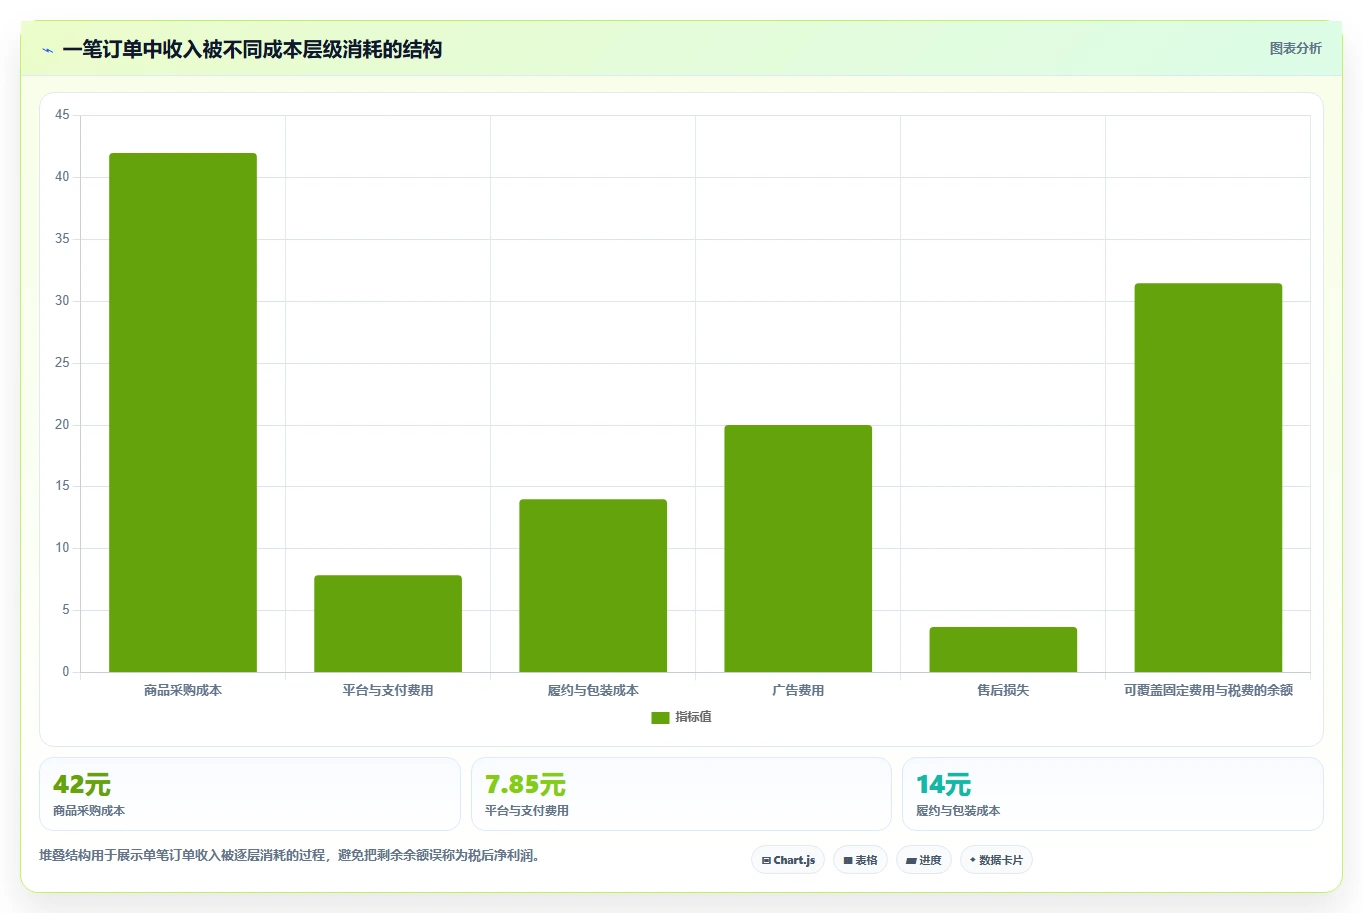Click the 14元 value text
The image size is (1363, 913).
click(943, 785)
